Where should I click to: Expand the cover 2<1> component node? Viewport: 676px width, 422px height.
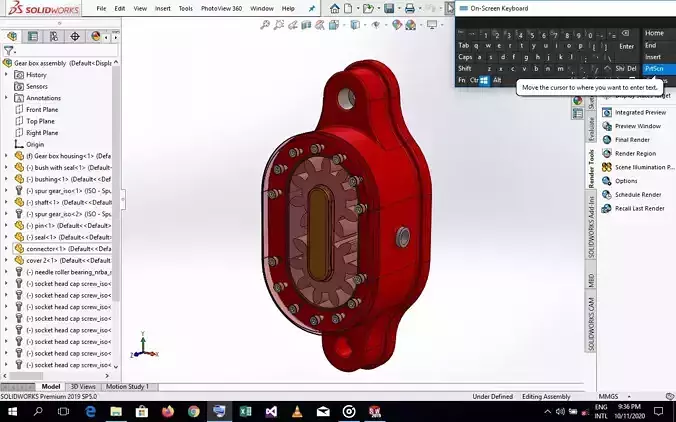(x=6, y=260)
